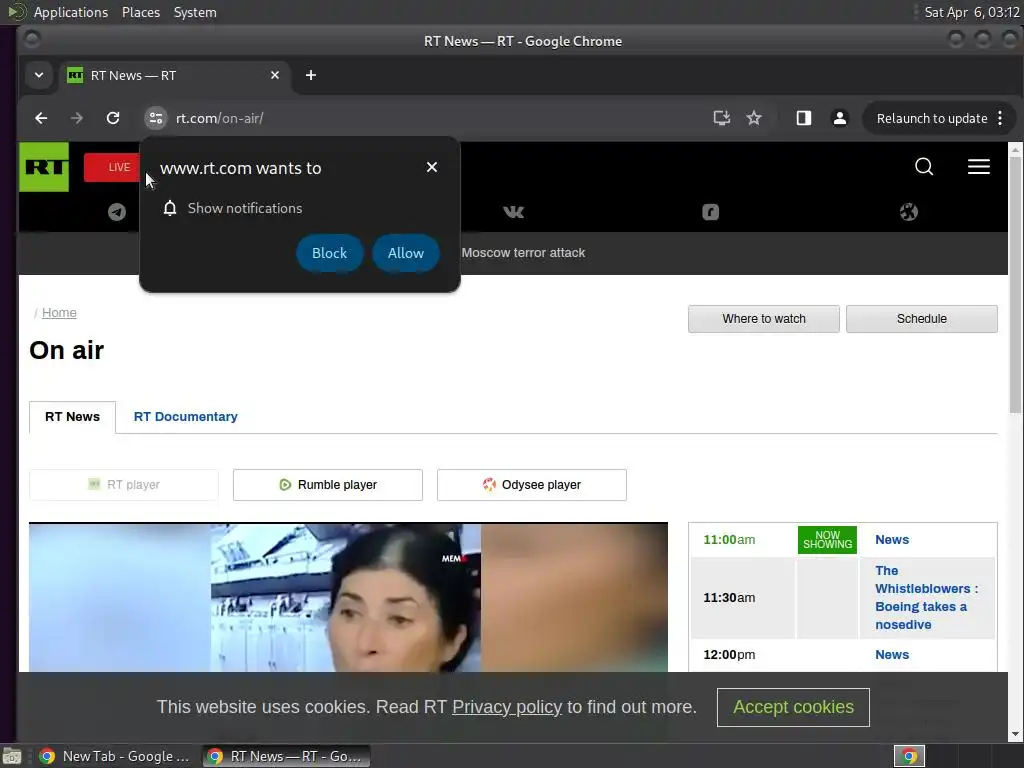Go back to the previous page

(x=41, y=118)
